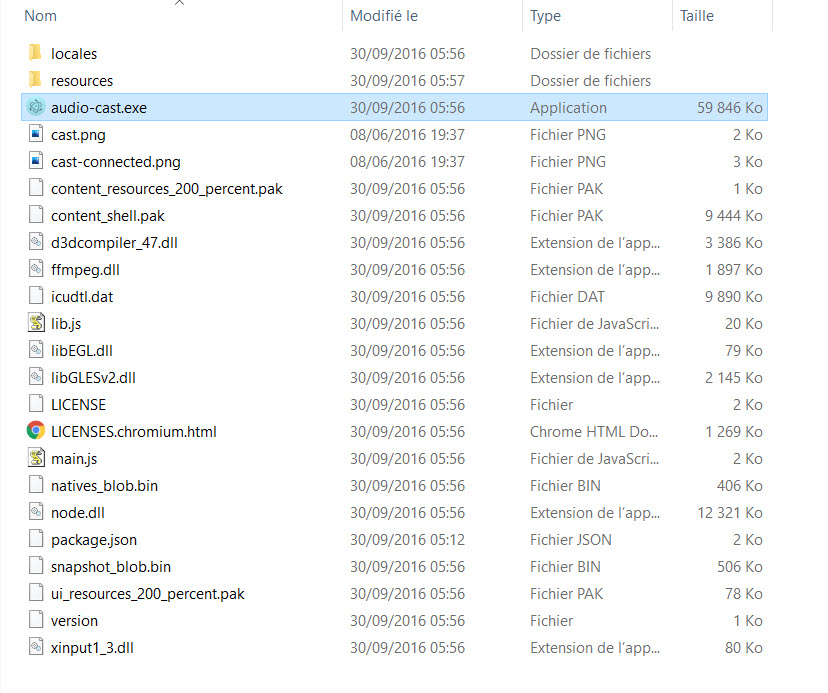Click the Fichier DAT type cell

coord(567,297)
